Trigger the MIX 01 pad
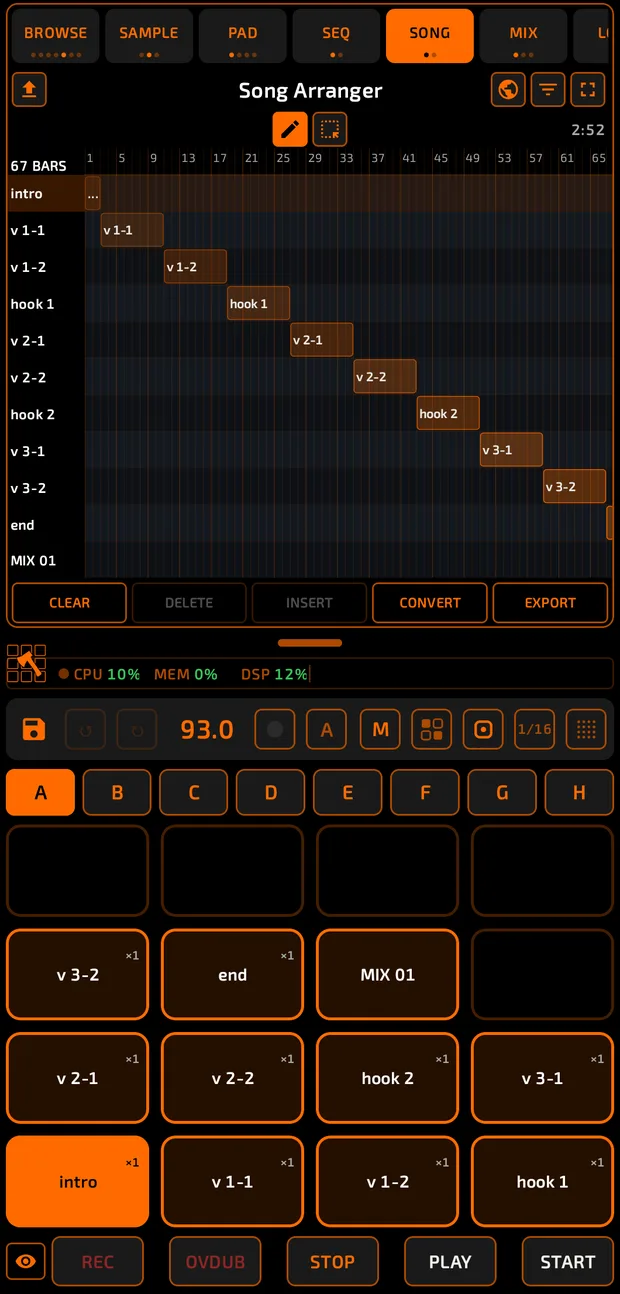This screenshot has height=1294, width=620. pos(387,974)
